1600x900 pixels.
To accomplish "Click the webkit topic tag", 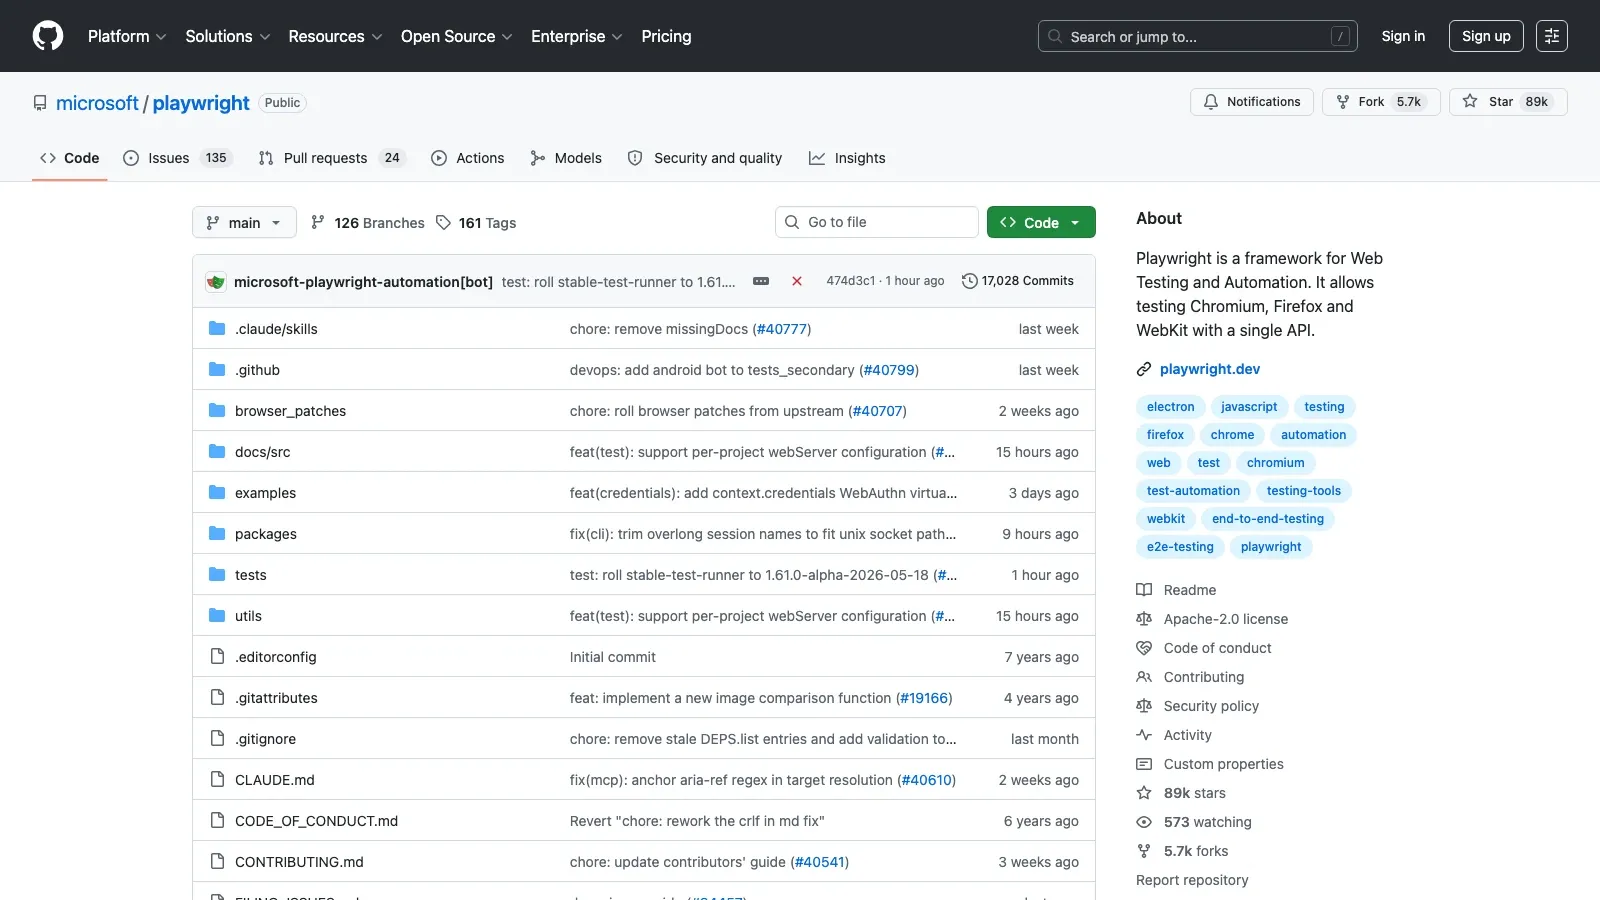I will tap(1165, 519).
